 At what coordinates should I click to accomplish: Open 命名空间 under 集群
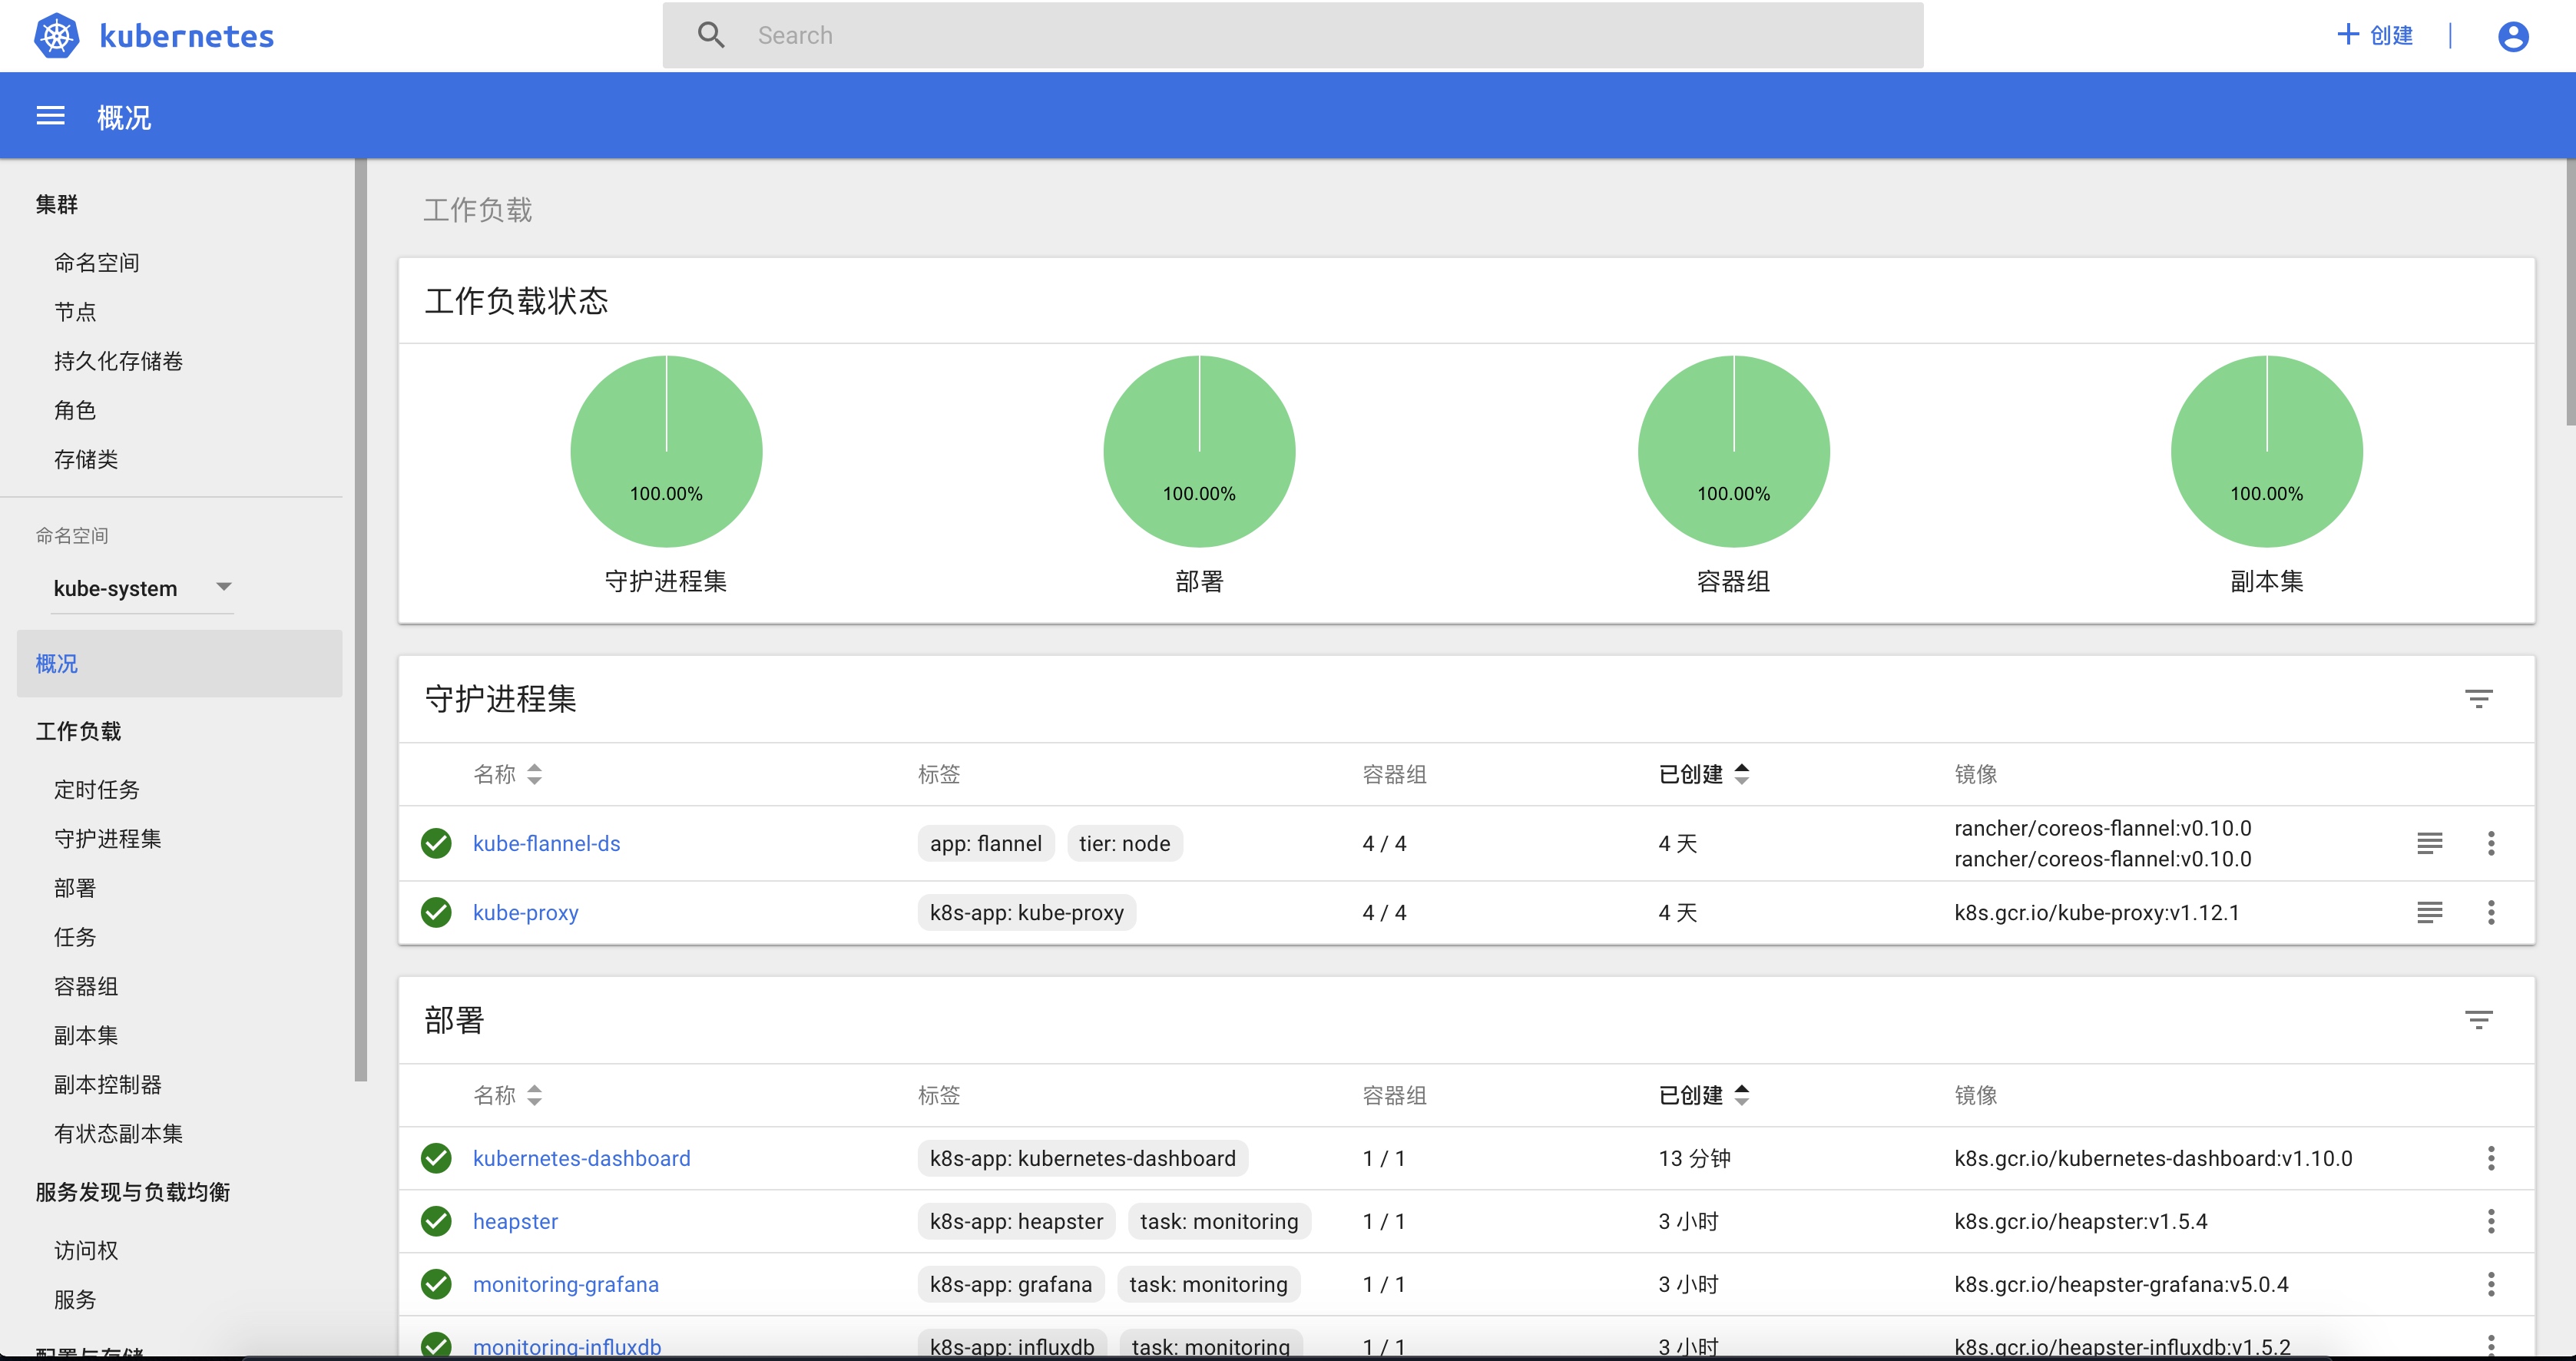click(97, 263)
